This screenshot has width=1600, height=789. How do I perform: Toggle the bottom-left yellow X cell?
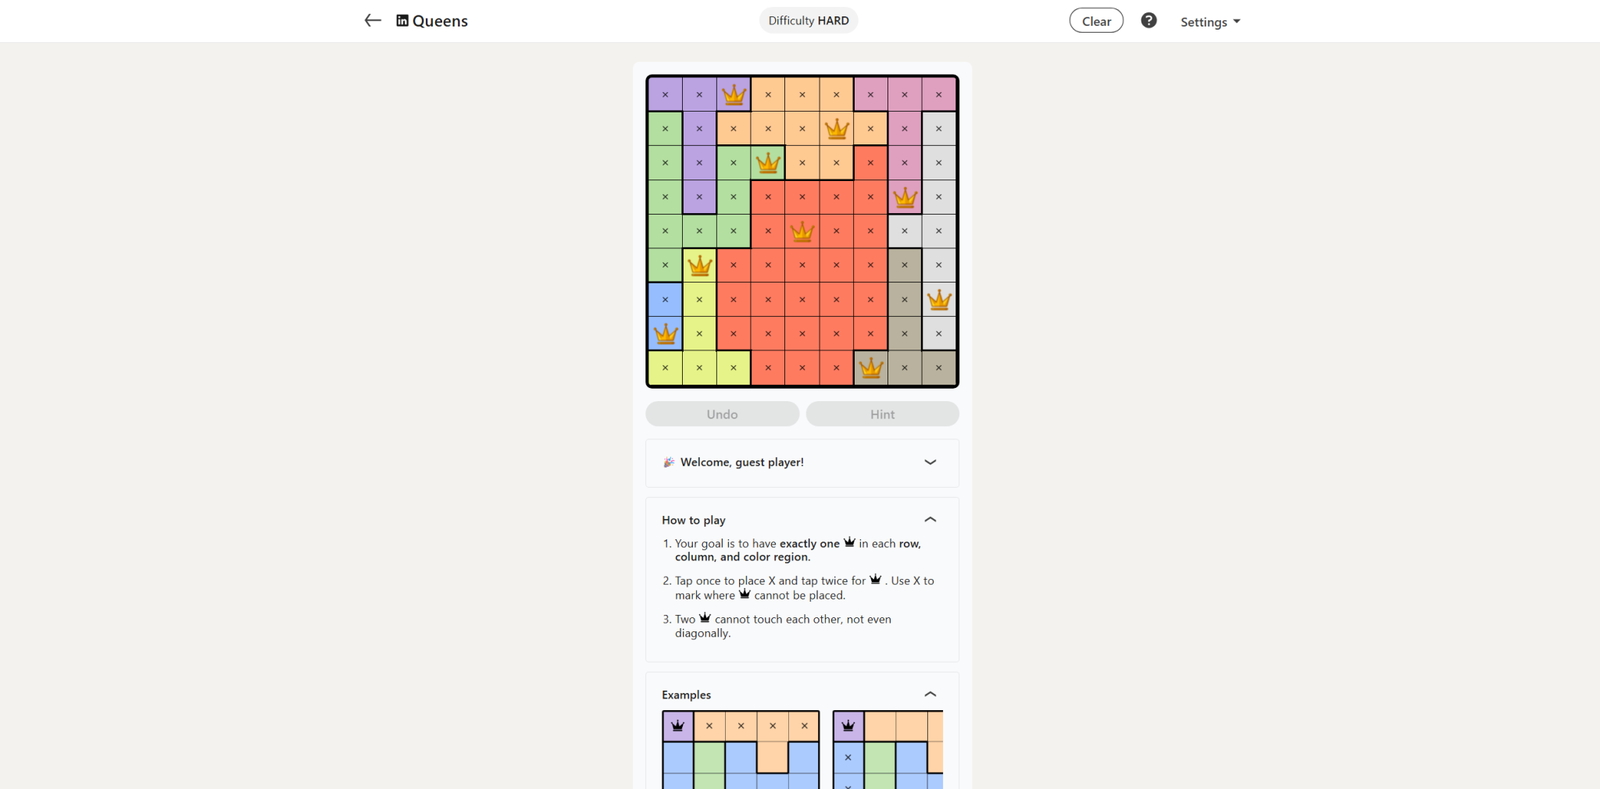(x=665, y=368)
